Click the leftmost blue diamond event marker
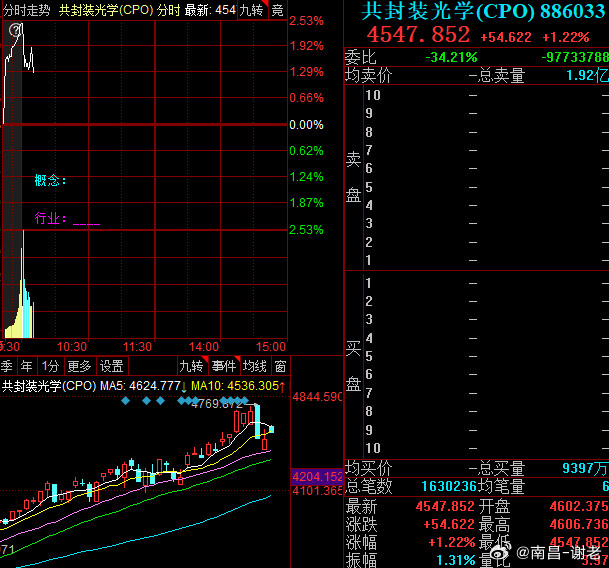 125,401
